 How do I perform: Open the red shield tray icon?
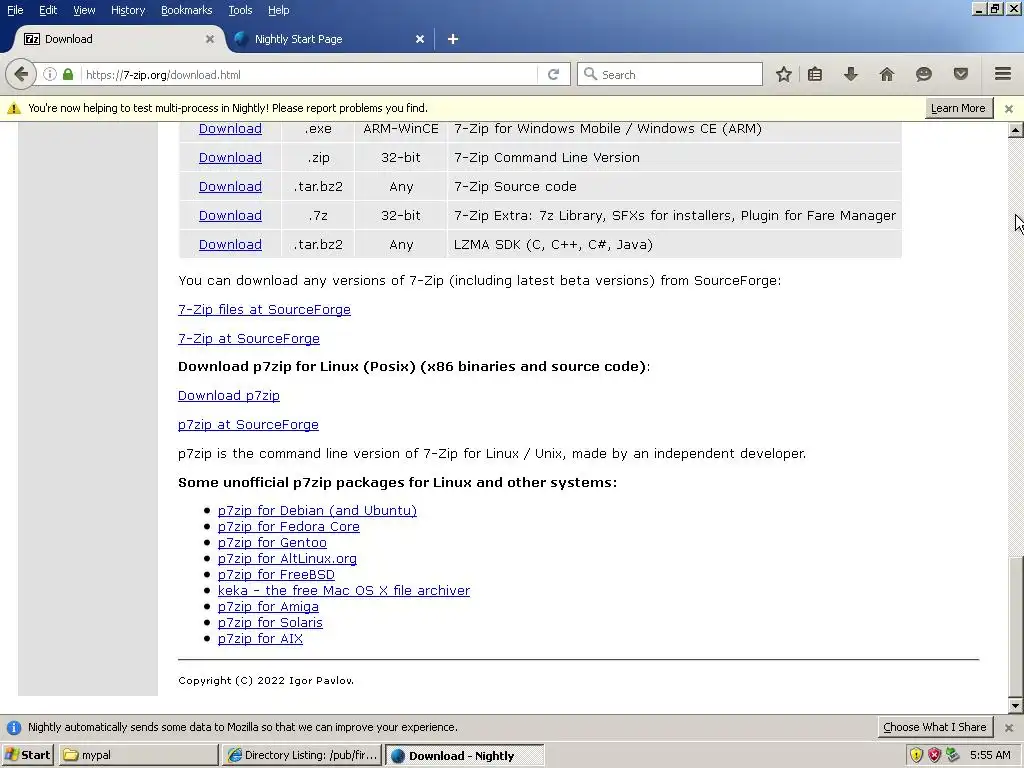pyautogui.click(x=935, y=755)
